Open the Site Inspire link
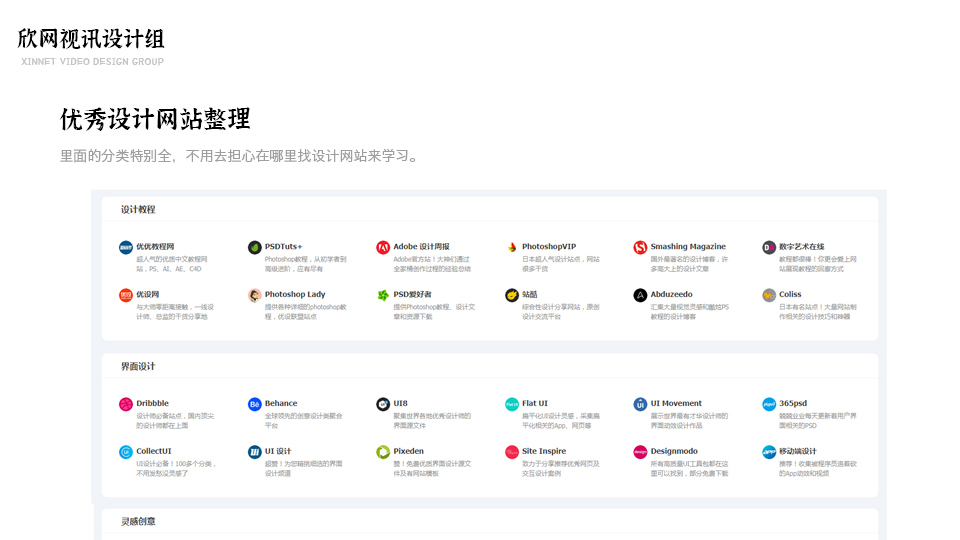The image size is (960, 540). point(544,451)
